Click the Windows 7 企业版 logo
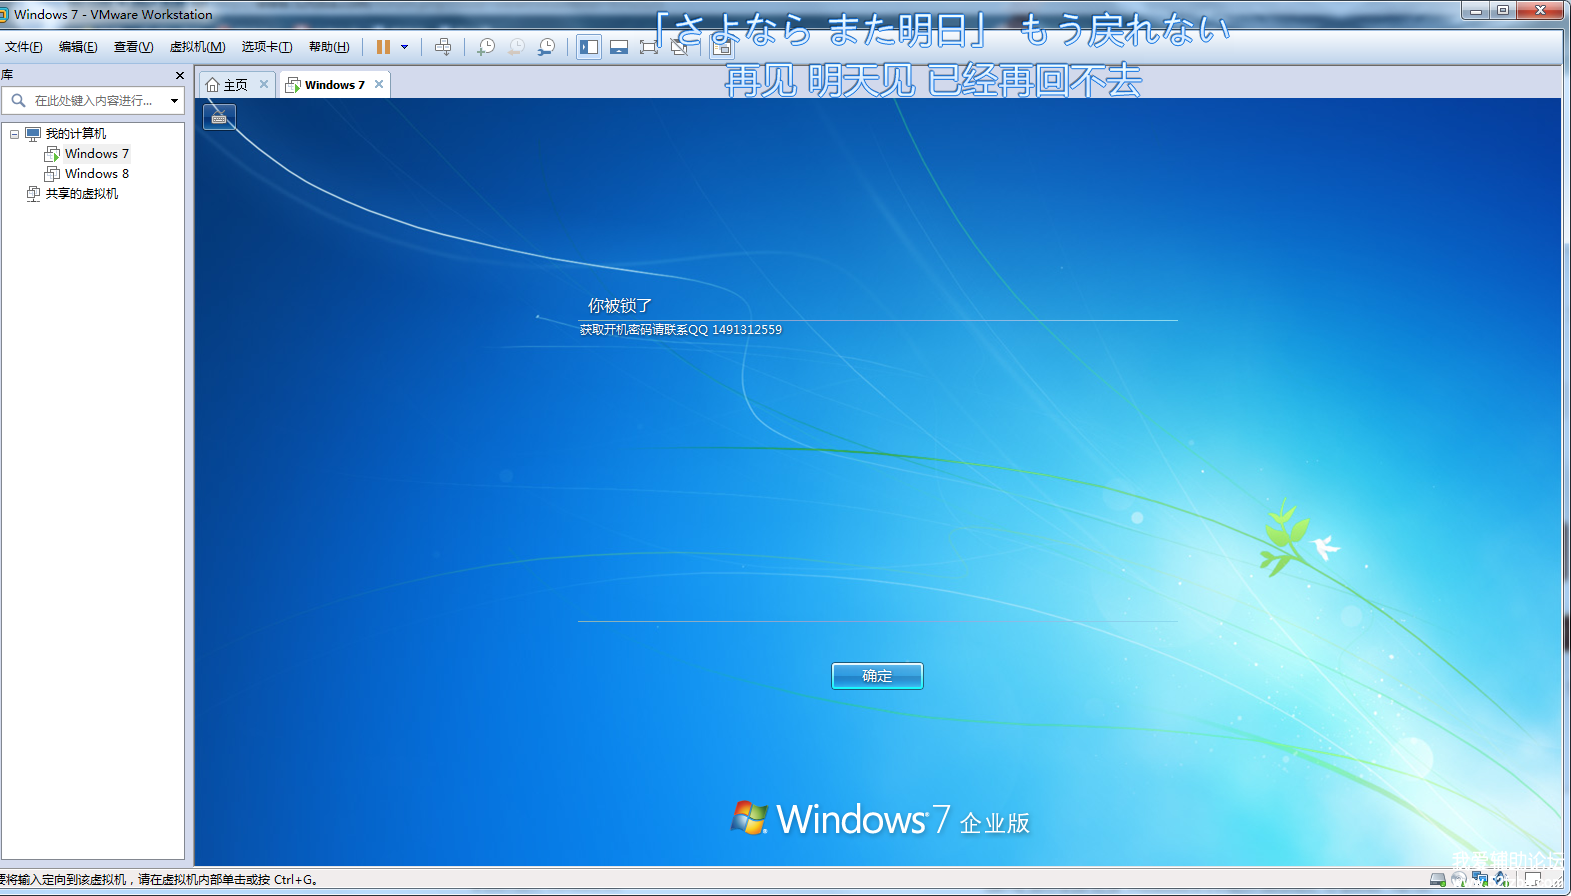 pos(880,819)
